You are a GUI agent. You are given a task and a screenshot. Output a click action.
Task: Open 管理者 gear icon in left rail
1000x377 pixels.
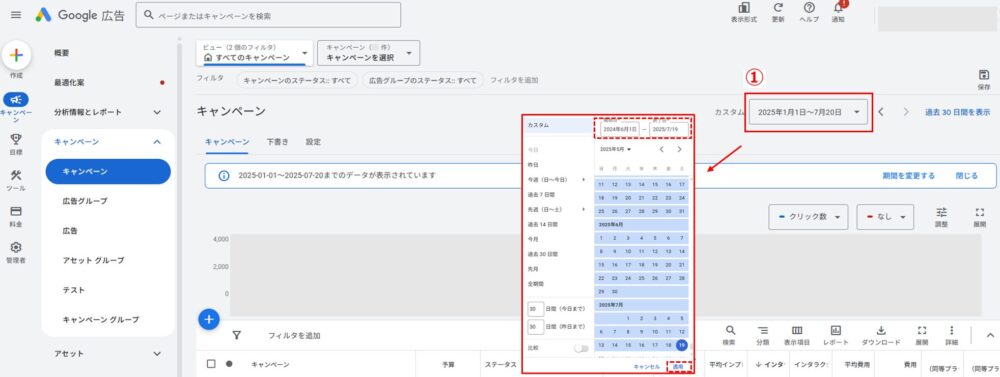(x=16, y=247)
